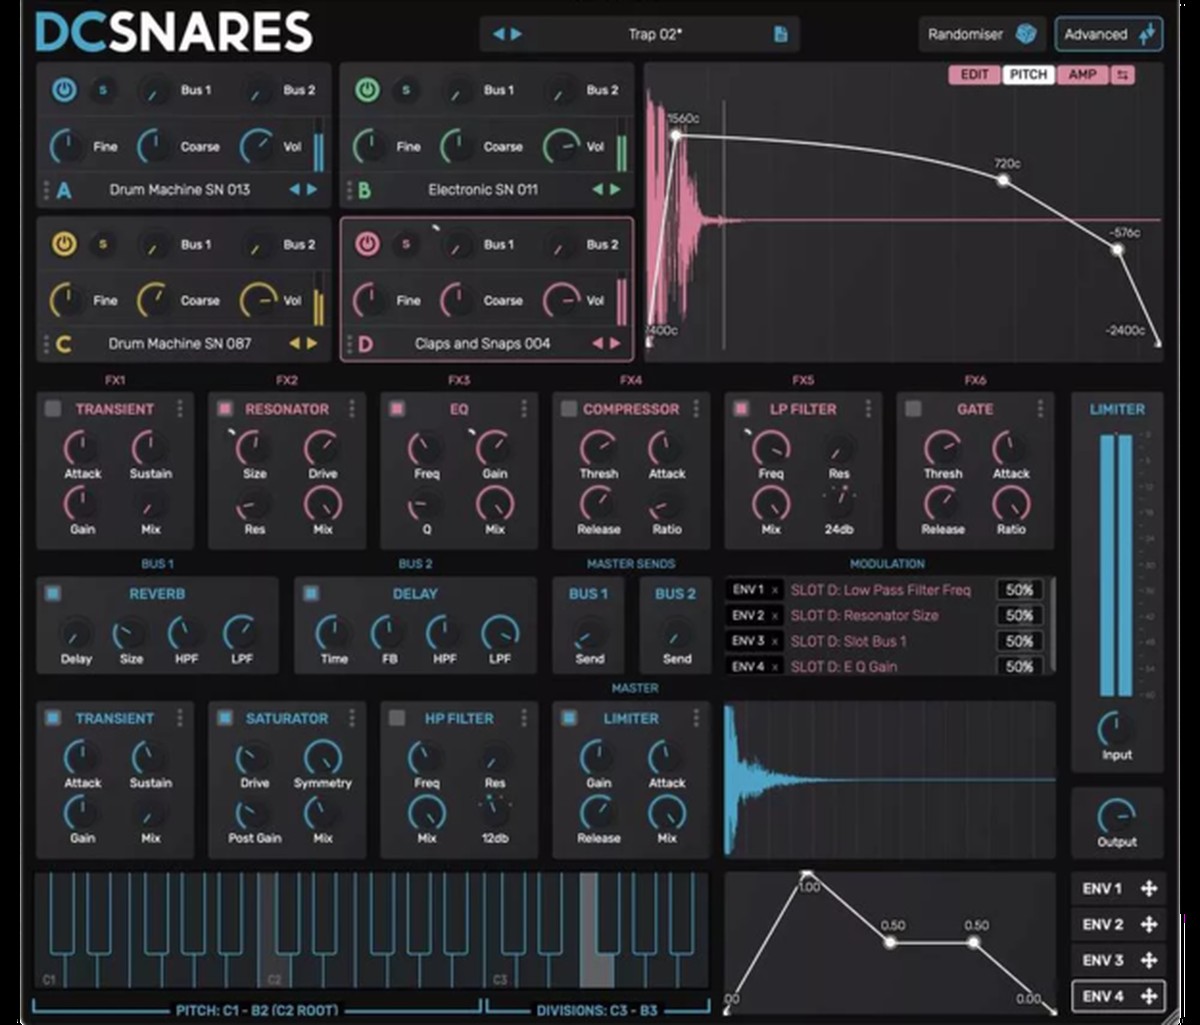Image resolution: width=1200 pixels, height=1025 pixels.
Task: Open the FX2 Resonator options menu dots
Action: click(352, 409)
